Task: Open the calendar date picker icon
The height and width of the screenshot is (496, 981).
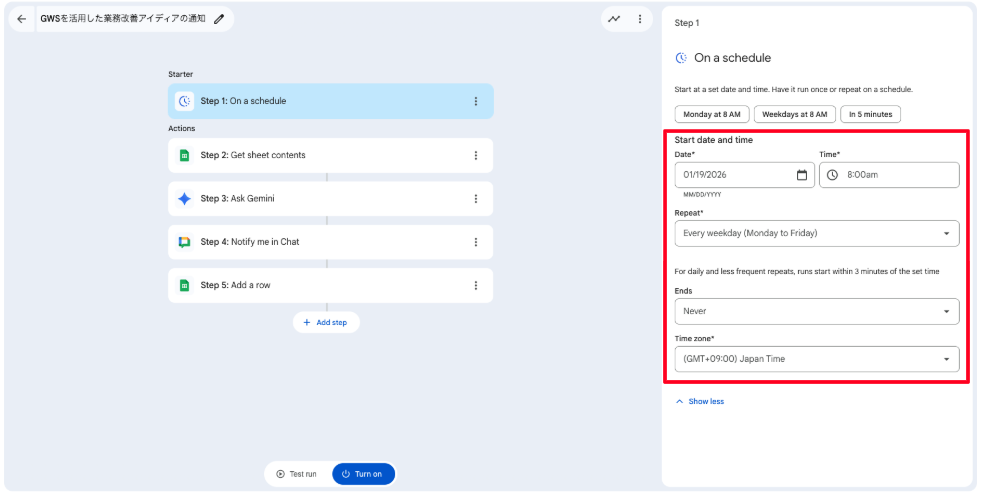Action: 802,175
